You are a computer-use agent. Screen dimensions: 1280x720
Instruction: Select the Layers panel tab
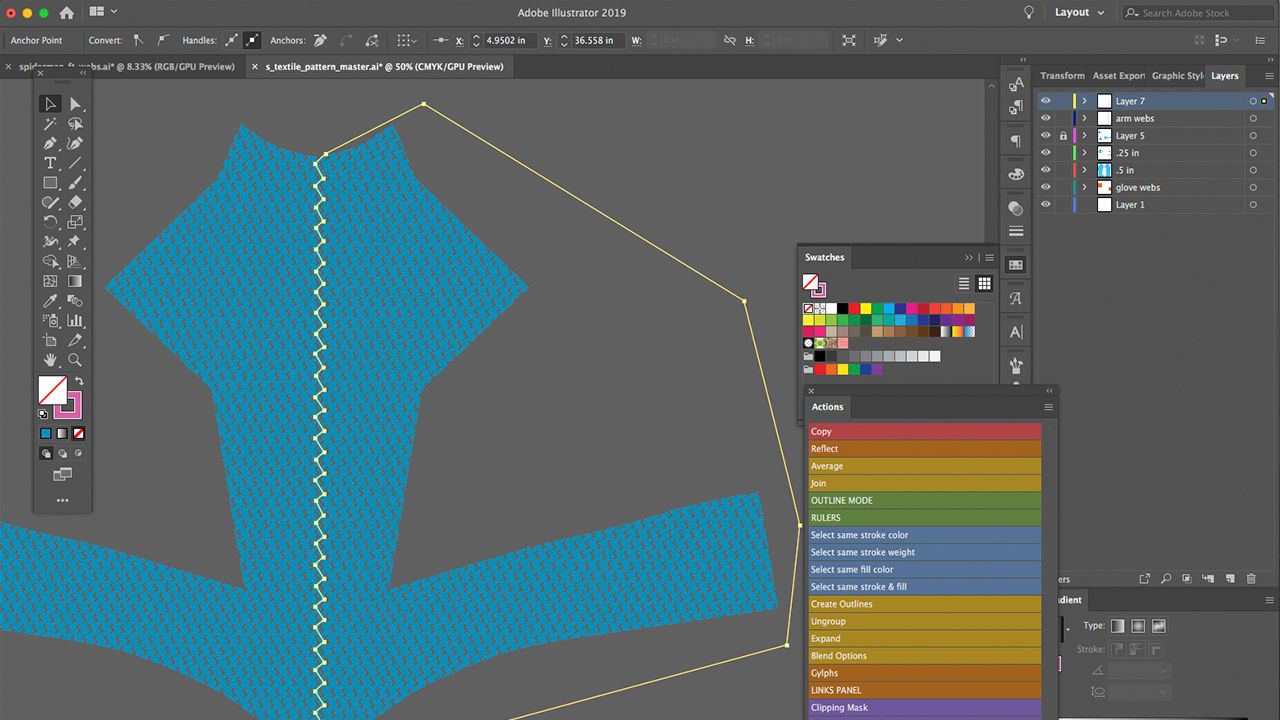(x=1224, y=76)
